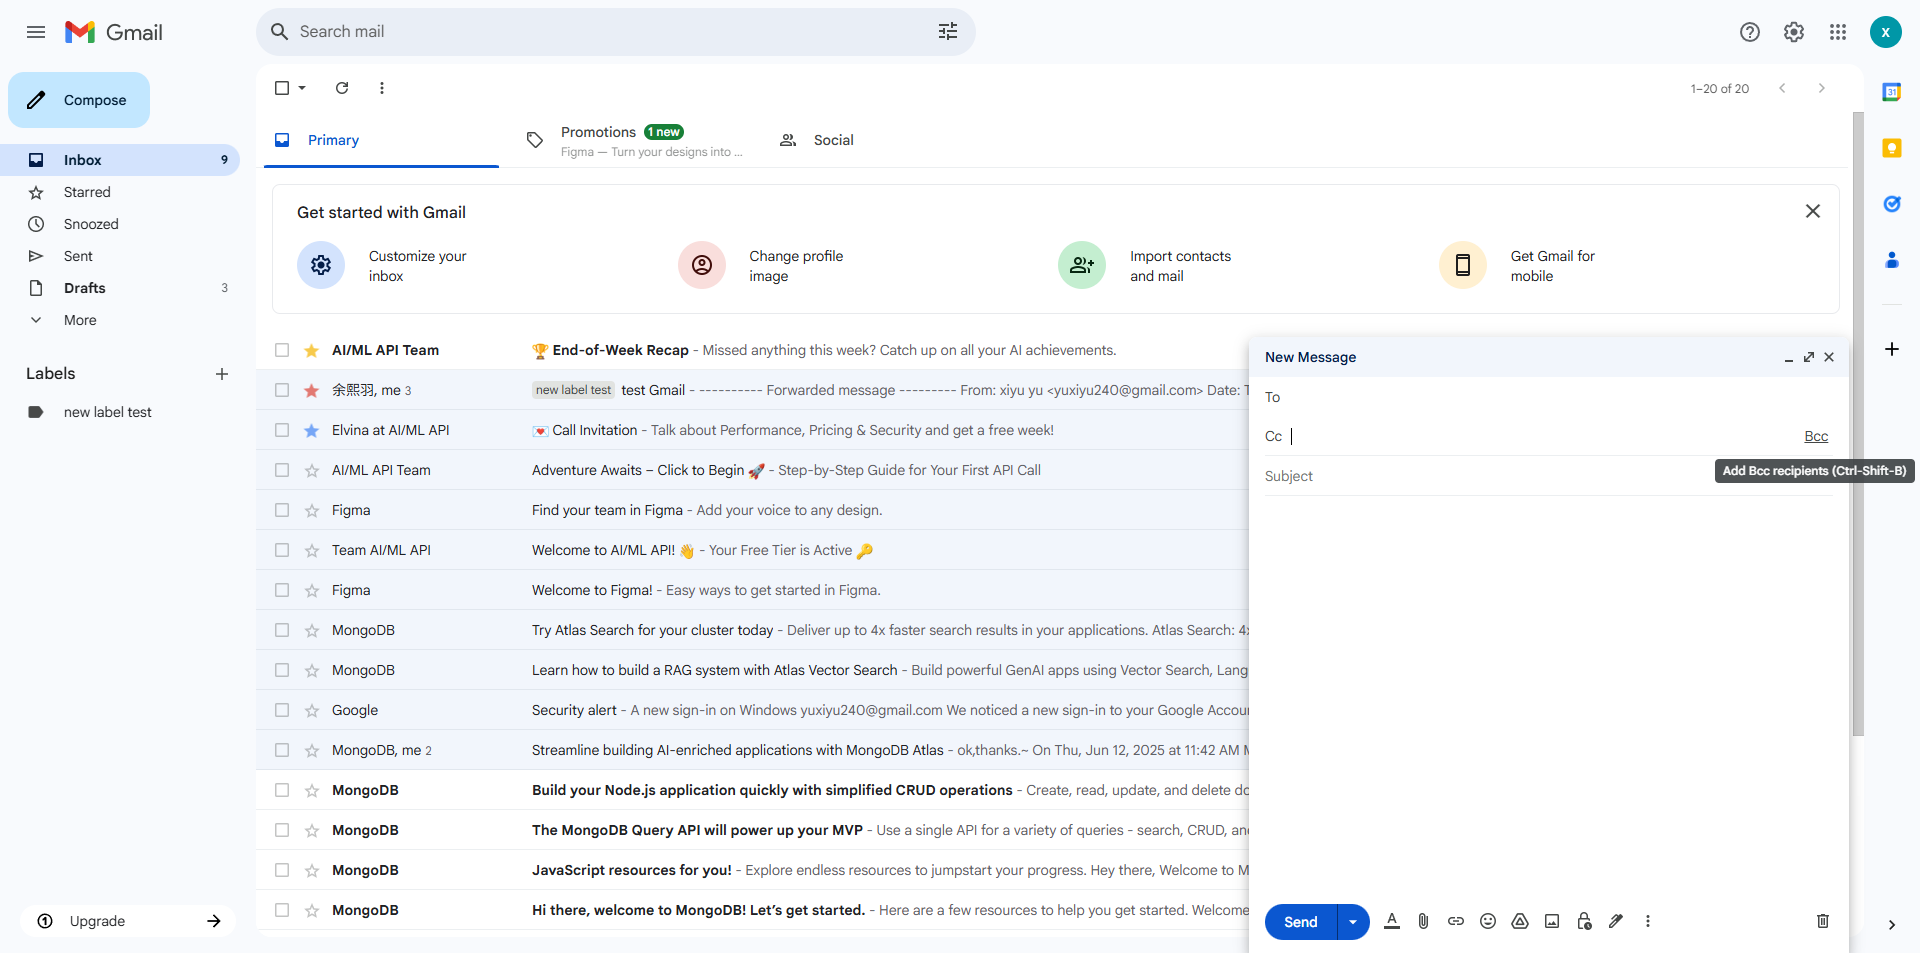Click Customize your inbox
1920x953 pixels.
coord(382,266)
